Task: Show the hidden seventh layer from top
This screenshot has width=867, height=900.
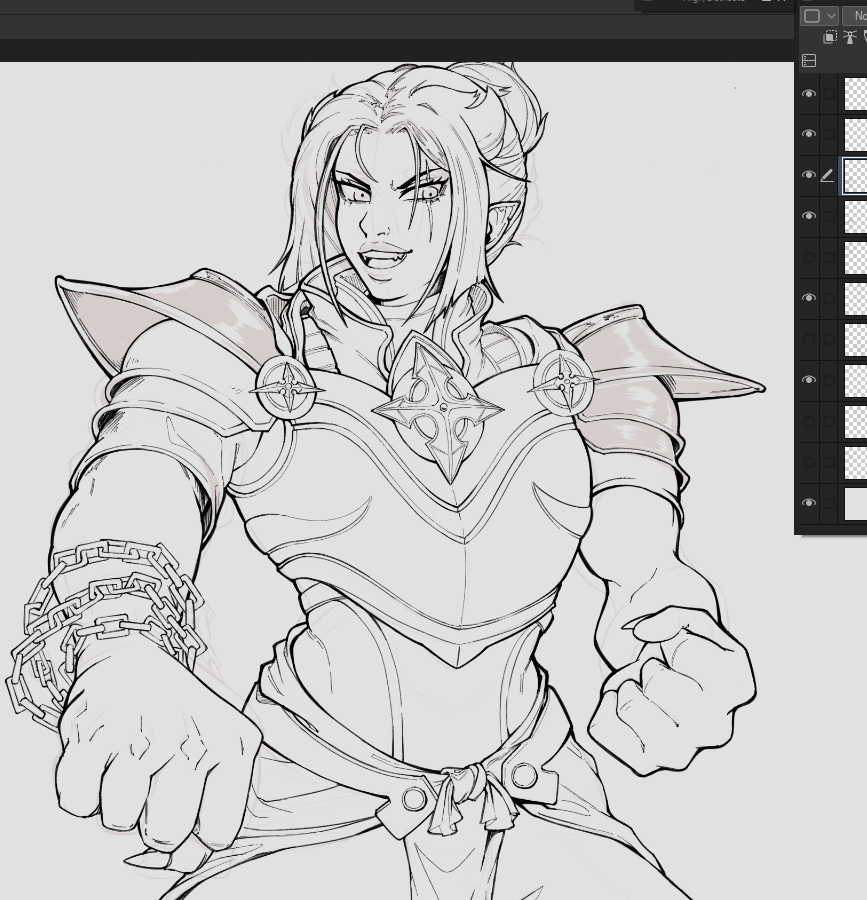Action: pyautogui.click(x=809, y=339)
